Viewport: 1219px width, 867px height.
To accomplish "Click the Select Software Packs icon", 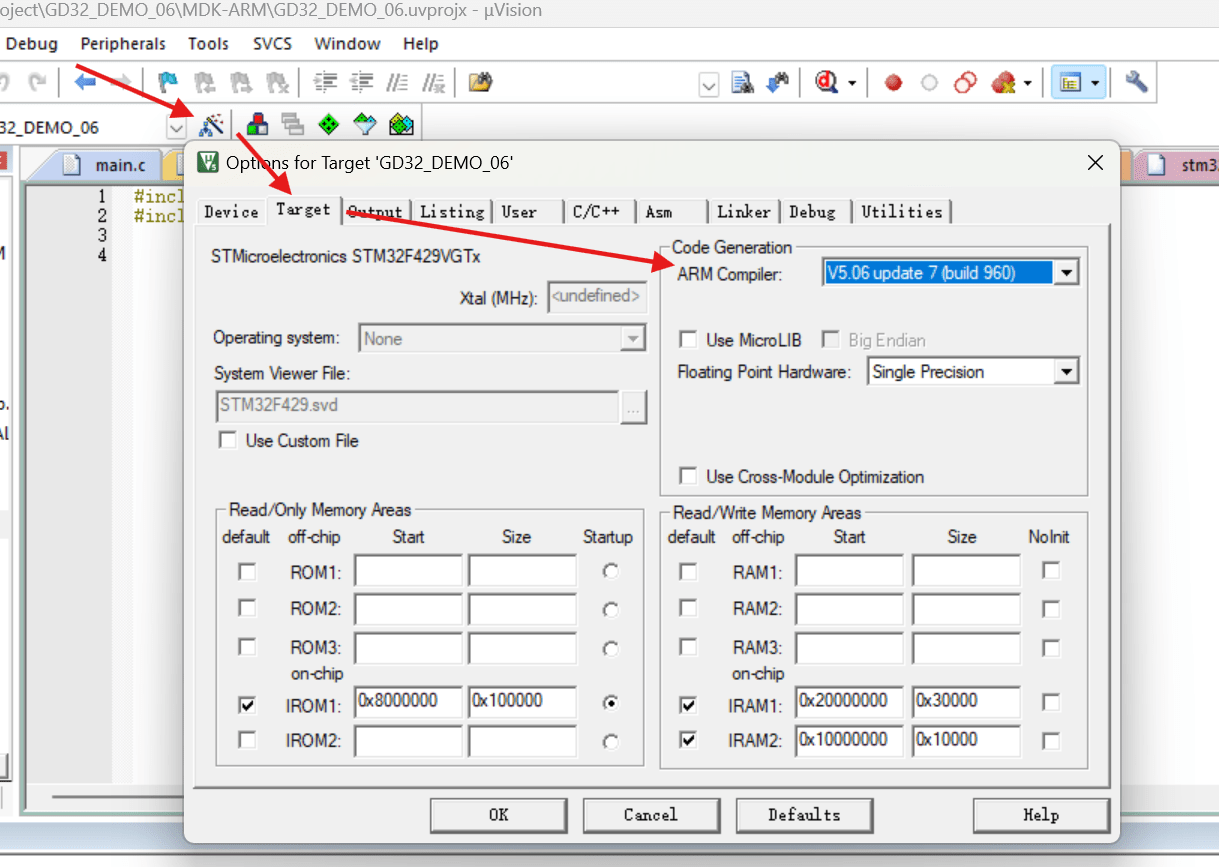I will coord(365,124).
